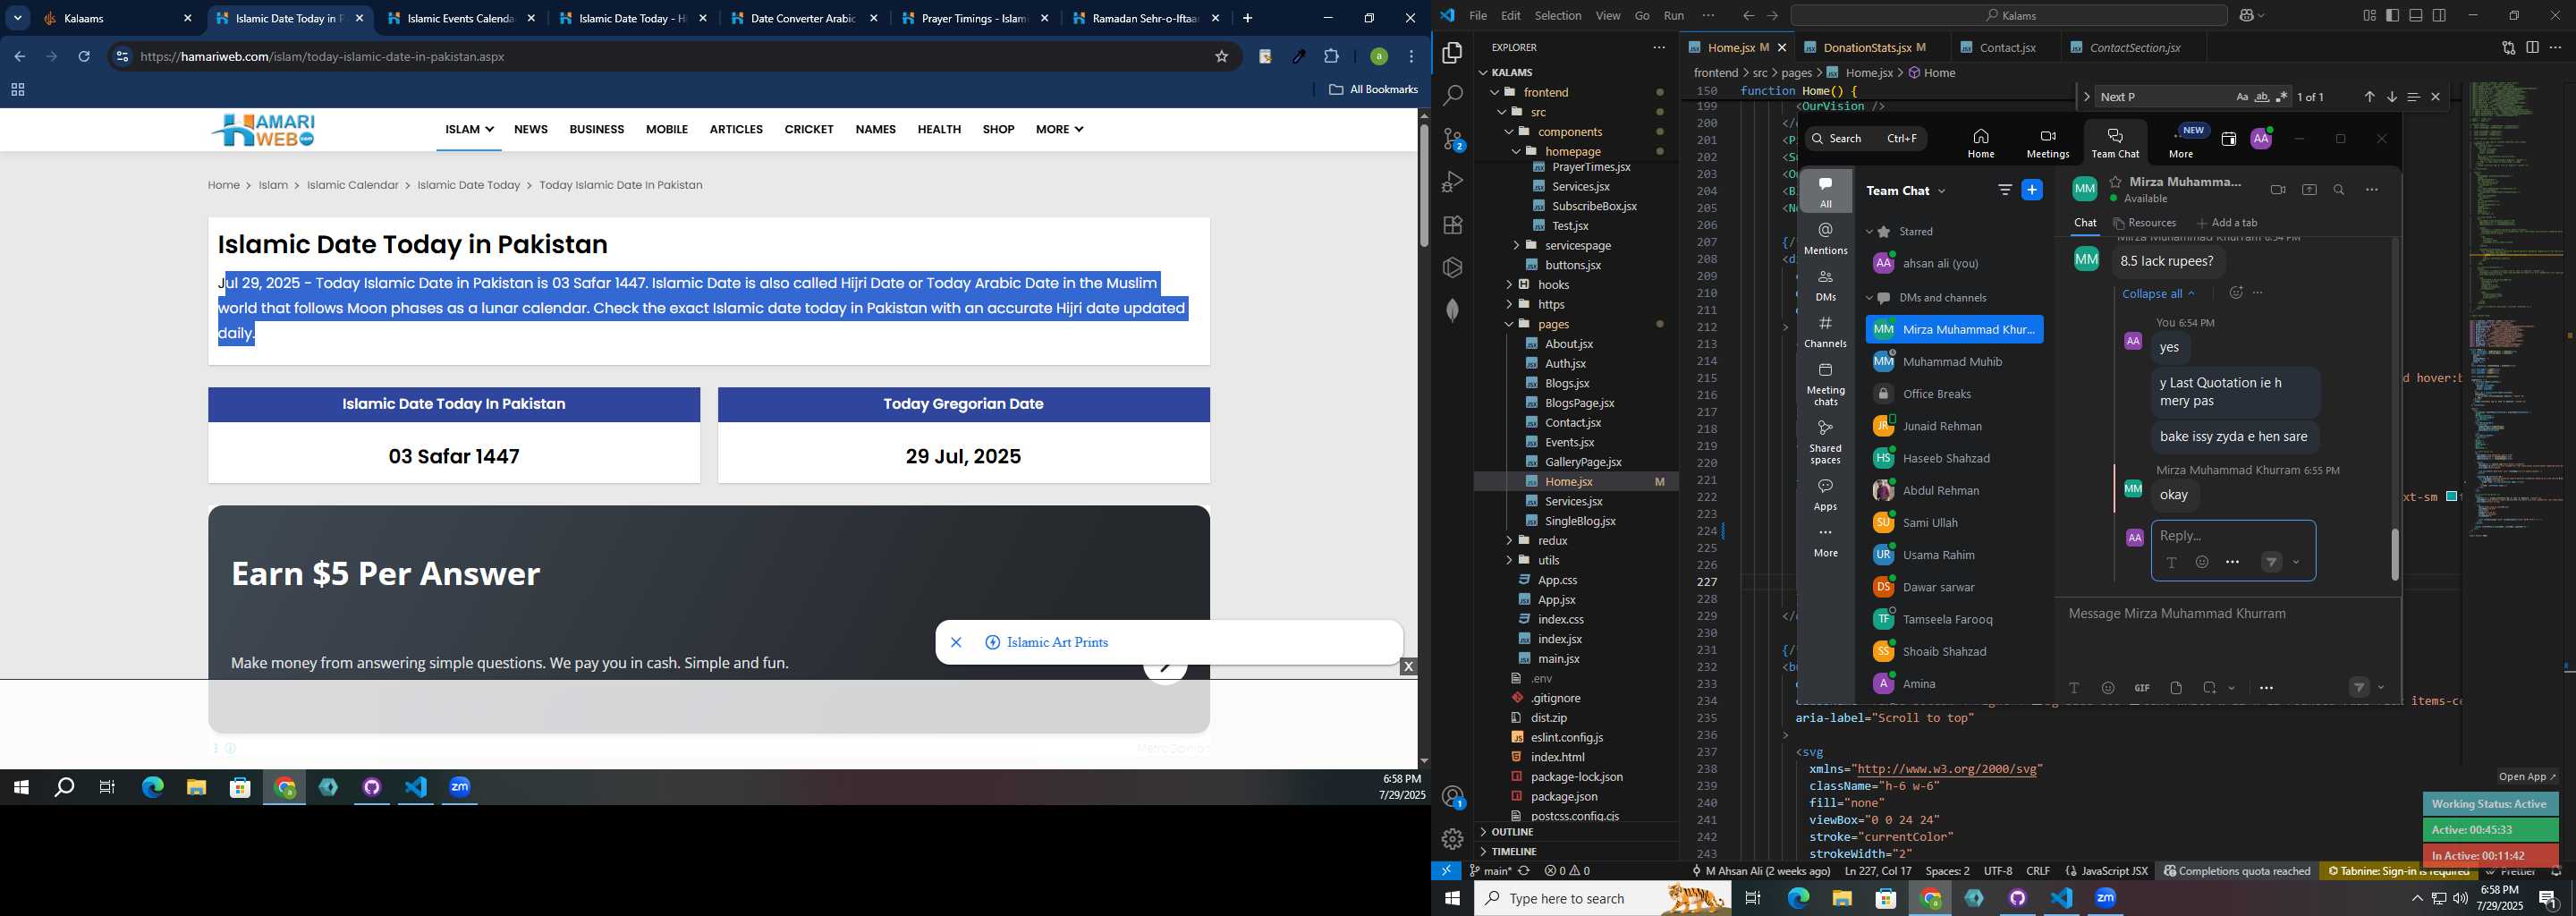Open VS Code Accounts icon in activity bar
This screenshot has width=2576, height=916.
pos(1453,797)
